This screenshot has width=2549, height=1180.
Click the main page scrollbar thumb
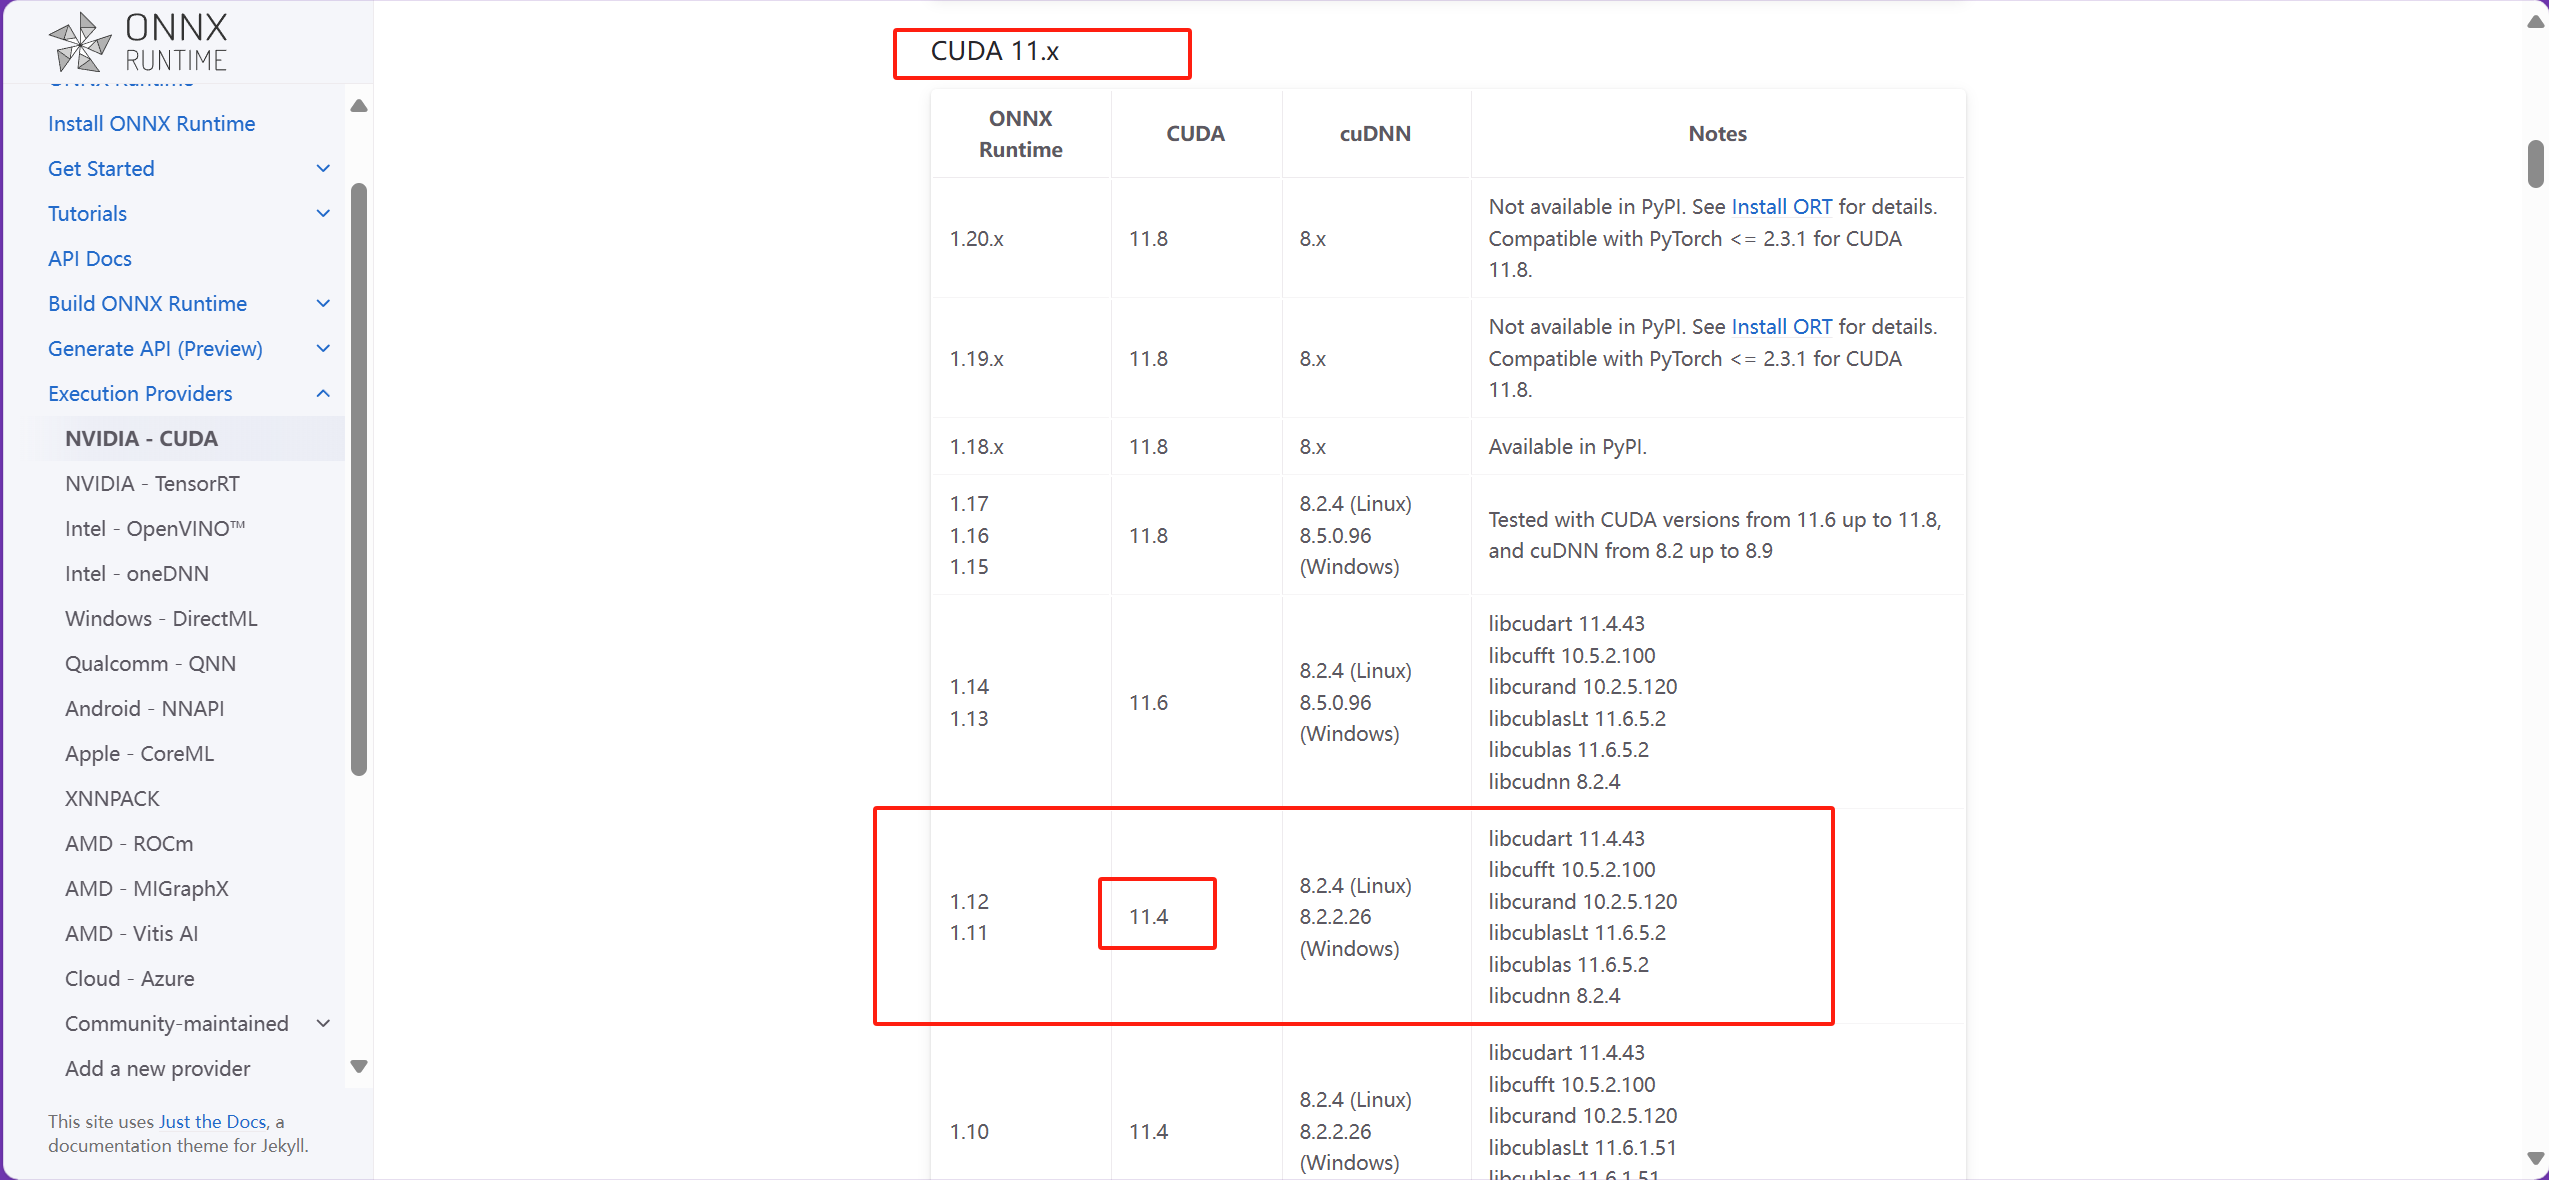point(2536,164)
